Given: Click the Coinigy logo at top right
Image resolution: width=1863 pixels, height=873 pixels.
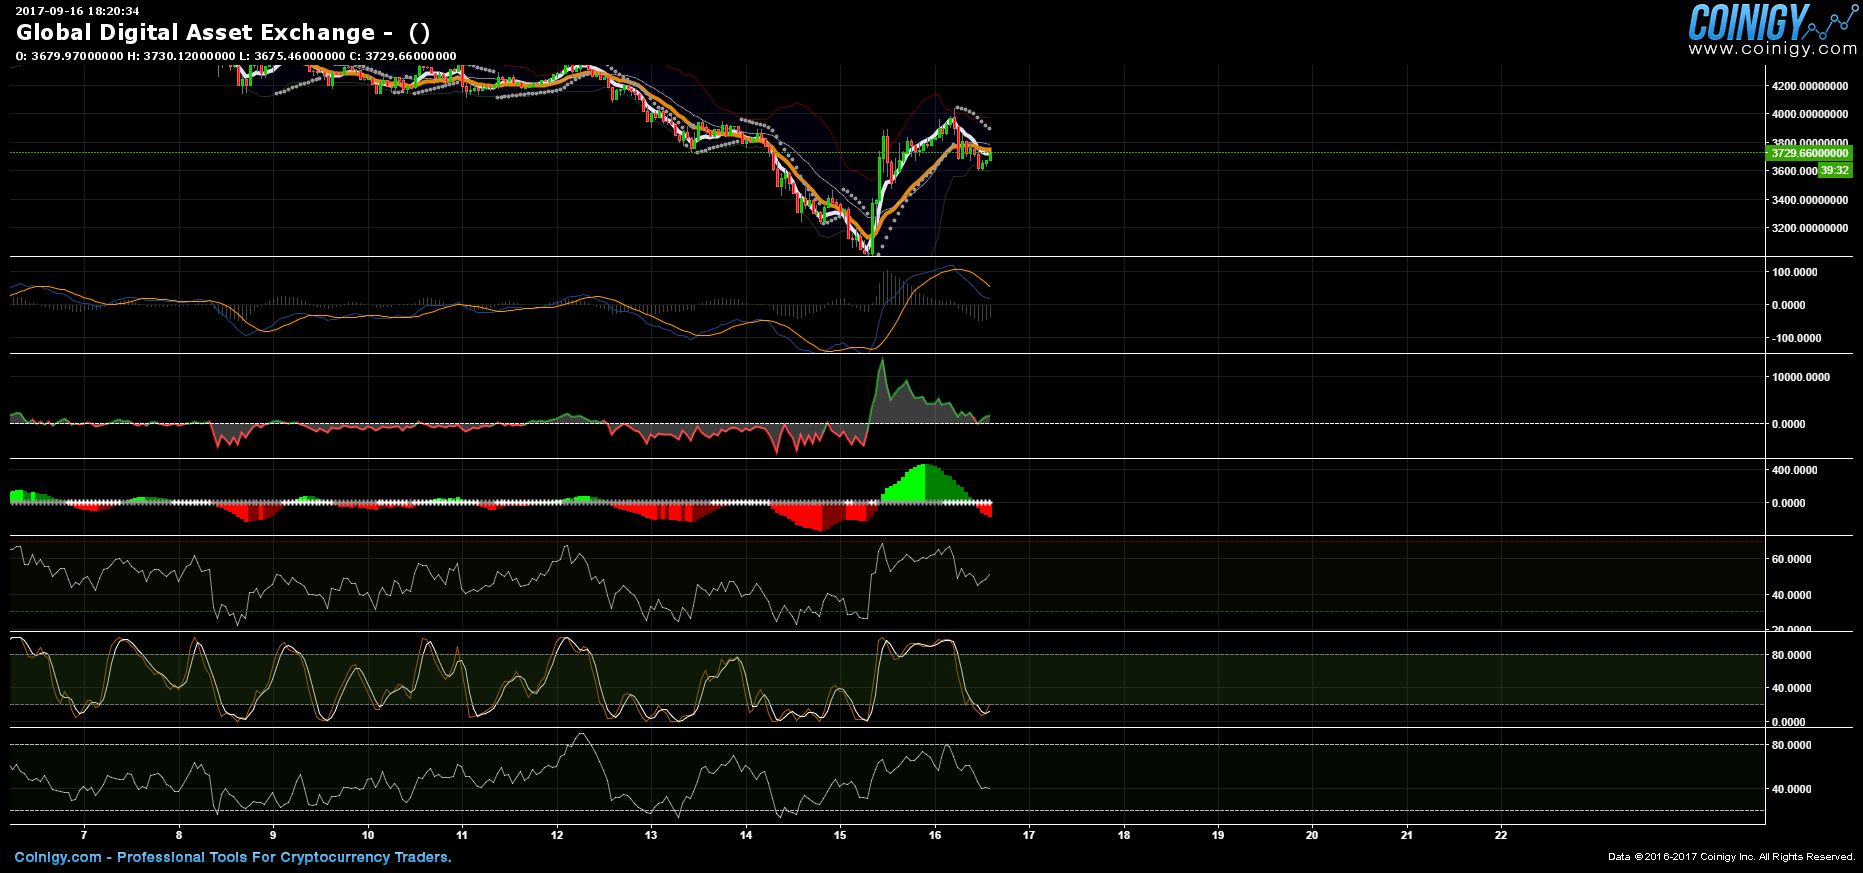Looking at the screenshot, I should tap(1772, 22).
